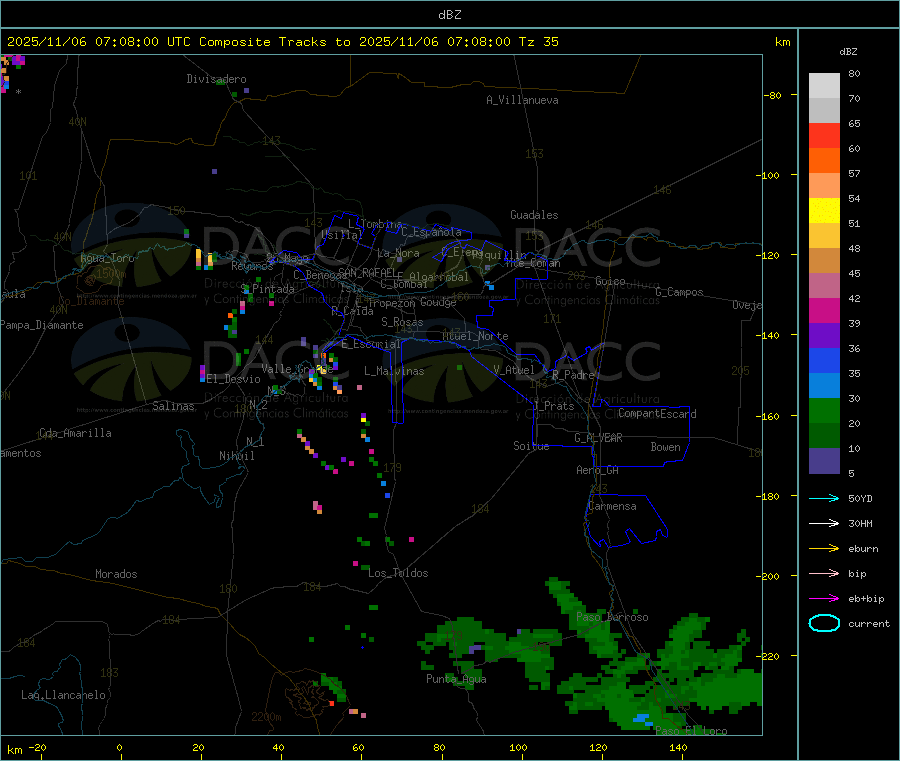Click the Agua_Toro map label
The height and width of the screenshot is (761, 900).
coord(107,258)
